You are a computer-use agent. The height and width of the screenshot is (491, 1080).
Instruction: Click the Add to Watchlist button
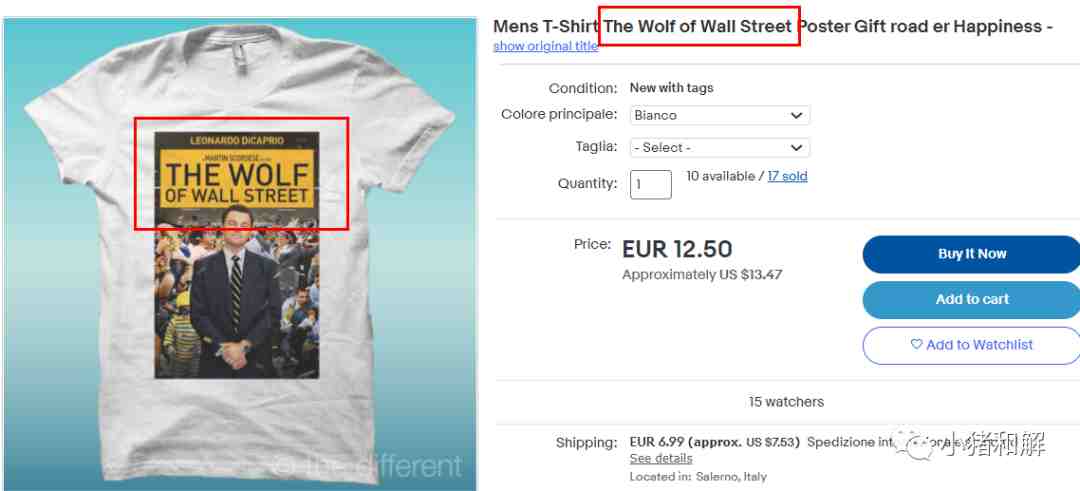(x=972, y=345)
